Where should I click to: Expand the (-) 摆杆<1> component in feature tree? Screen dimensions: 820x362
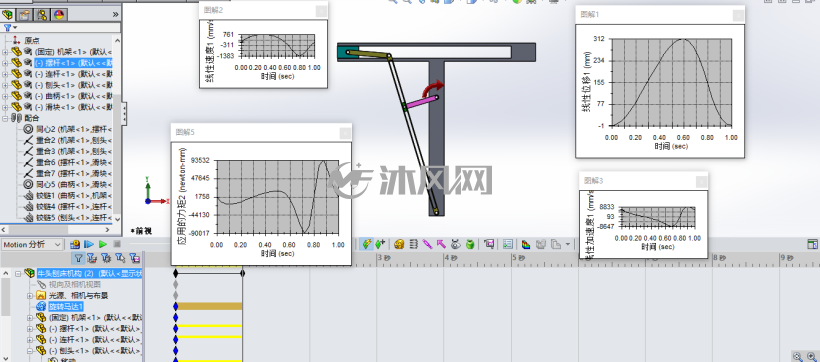(5, 63)
